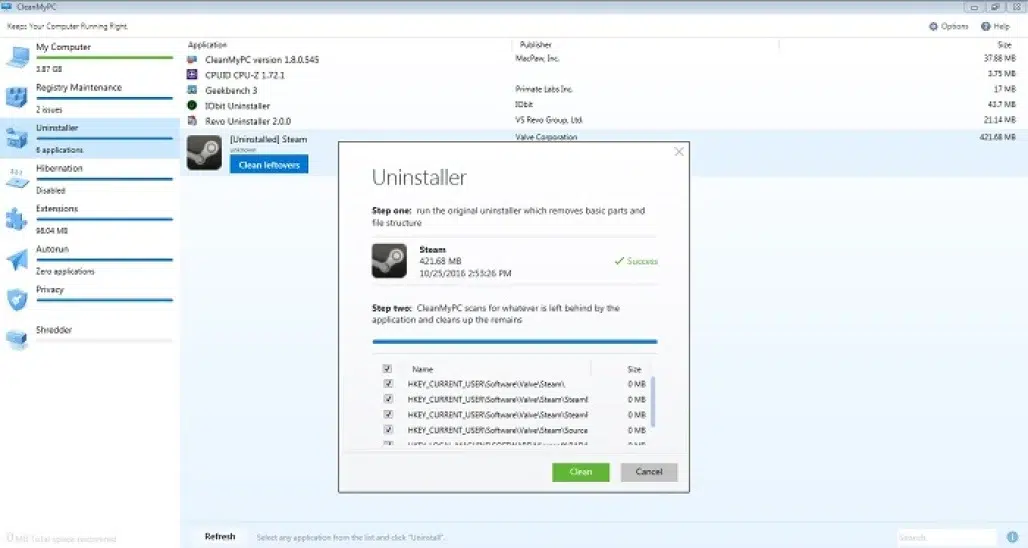The width and height of the screenshot is (1028, 548).
Task: Click the Help question mark icon
Action: pyautogui.click(x=985, y=26)
